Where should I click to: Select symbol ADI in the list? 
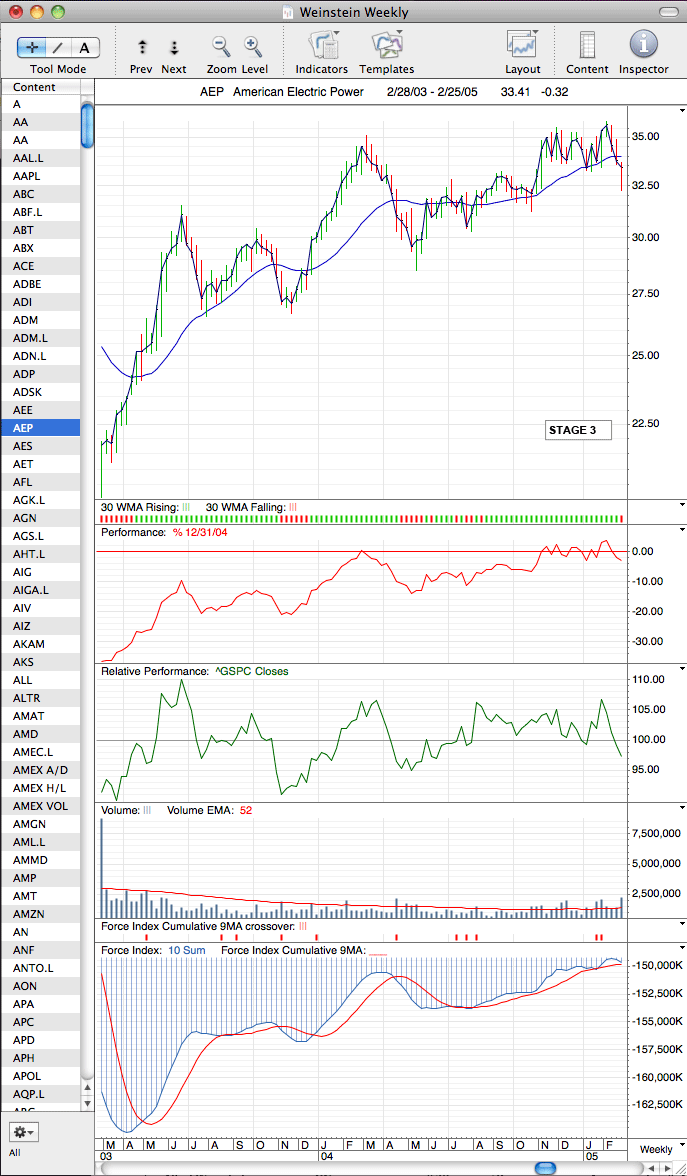[x=40, y=302]
